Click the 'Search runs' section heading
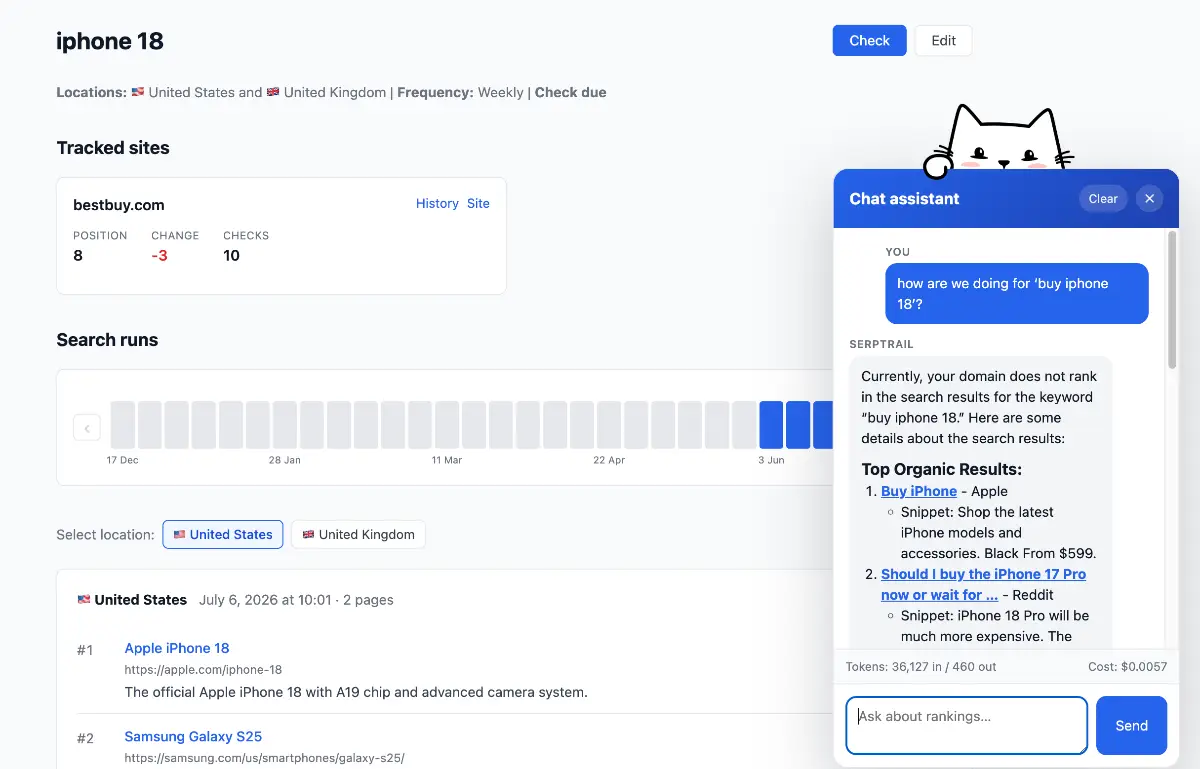This screenshot has height=769, width=1200. 107,340
